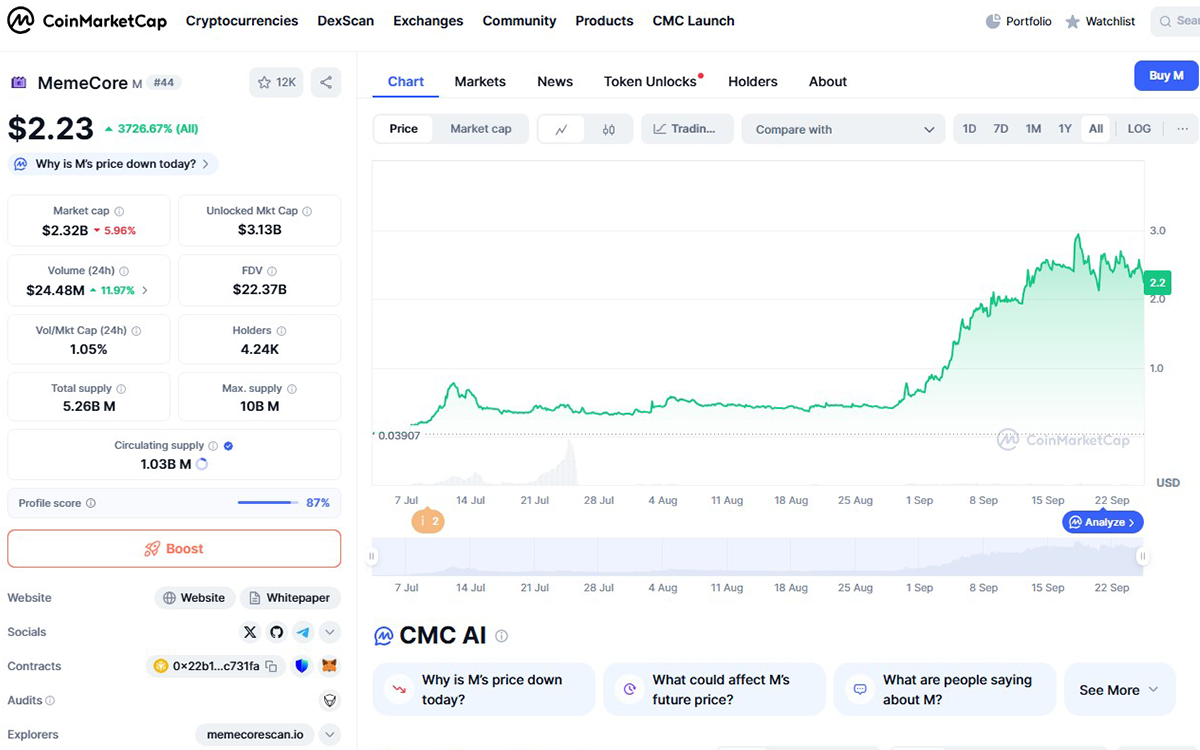The height and width of the screenshot is (750, 1200).
Task: Click the orange Boost button
Action: [174, 549]
